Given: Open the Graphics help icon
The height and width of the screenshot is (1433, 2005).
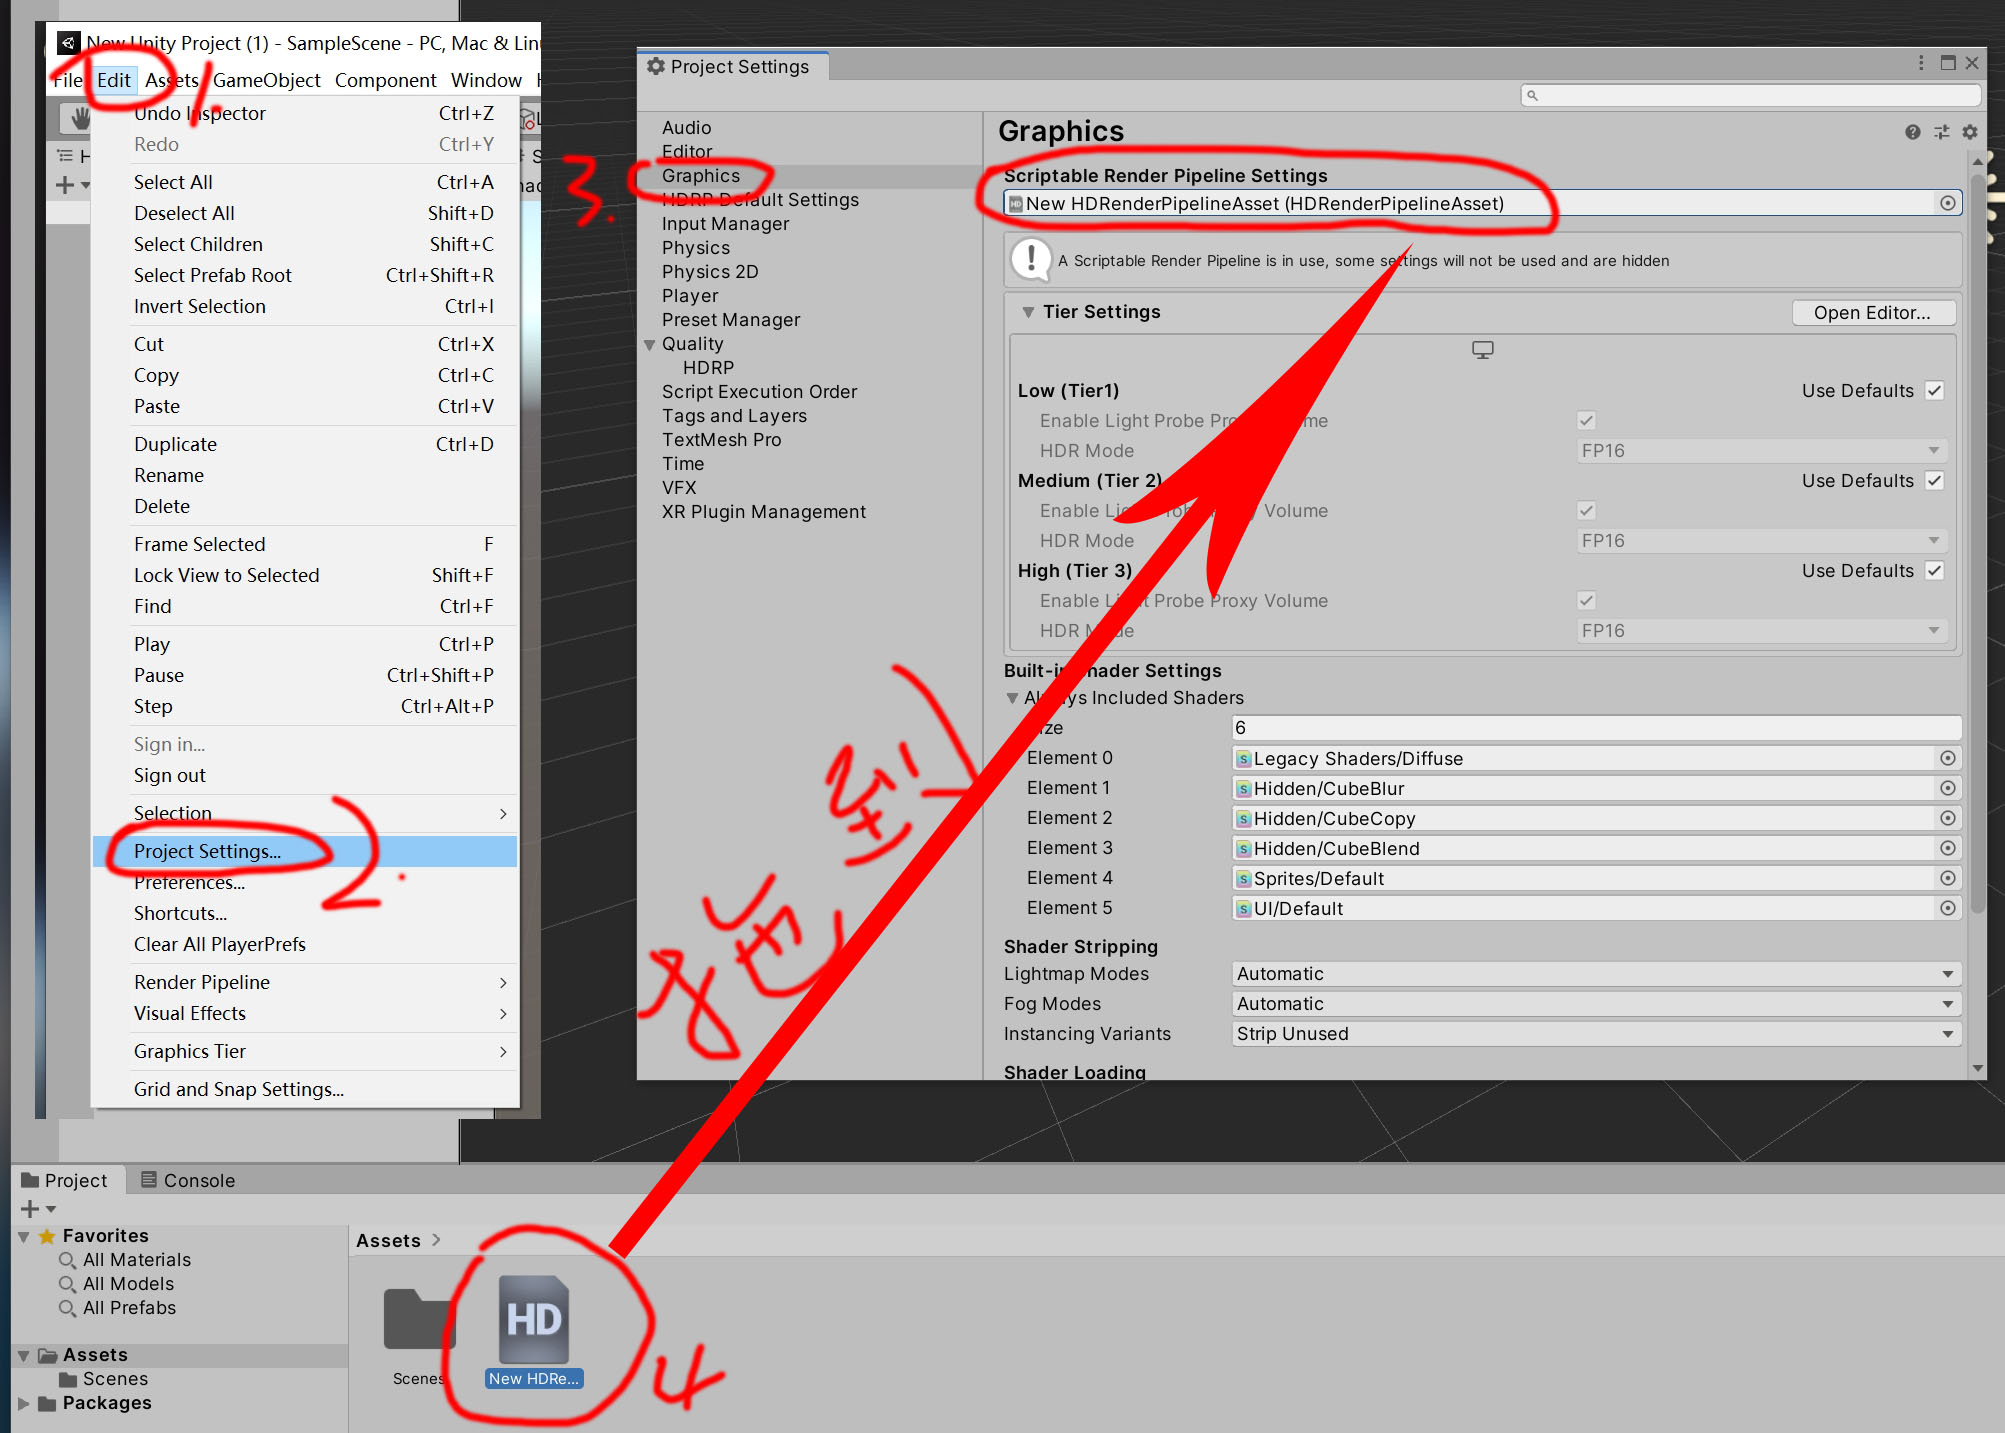Looking at the screenshot, I should pyautogui.click(x=1912, y=132).
